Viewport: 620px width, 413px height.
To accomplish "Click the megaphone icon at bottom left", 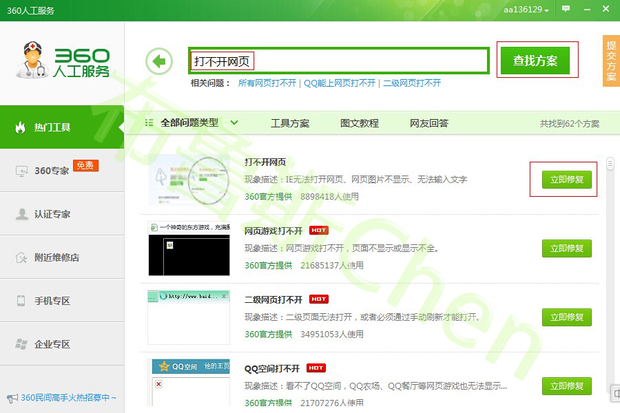I will [x=12, y=398].
